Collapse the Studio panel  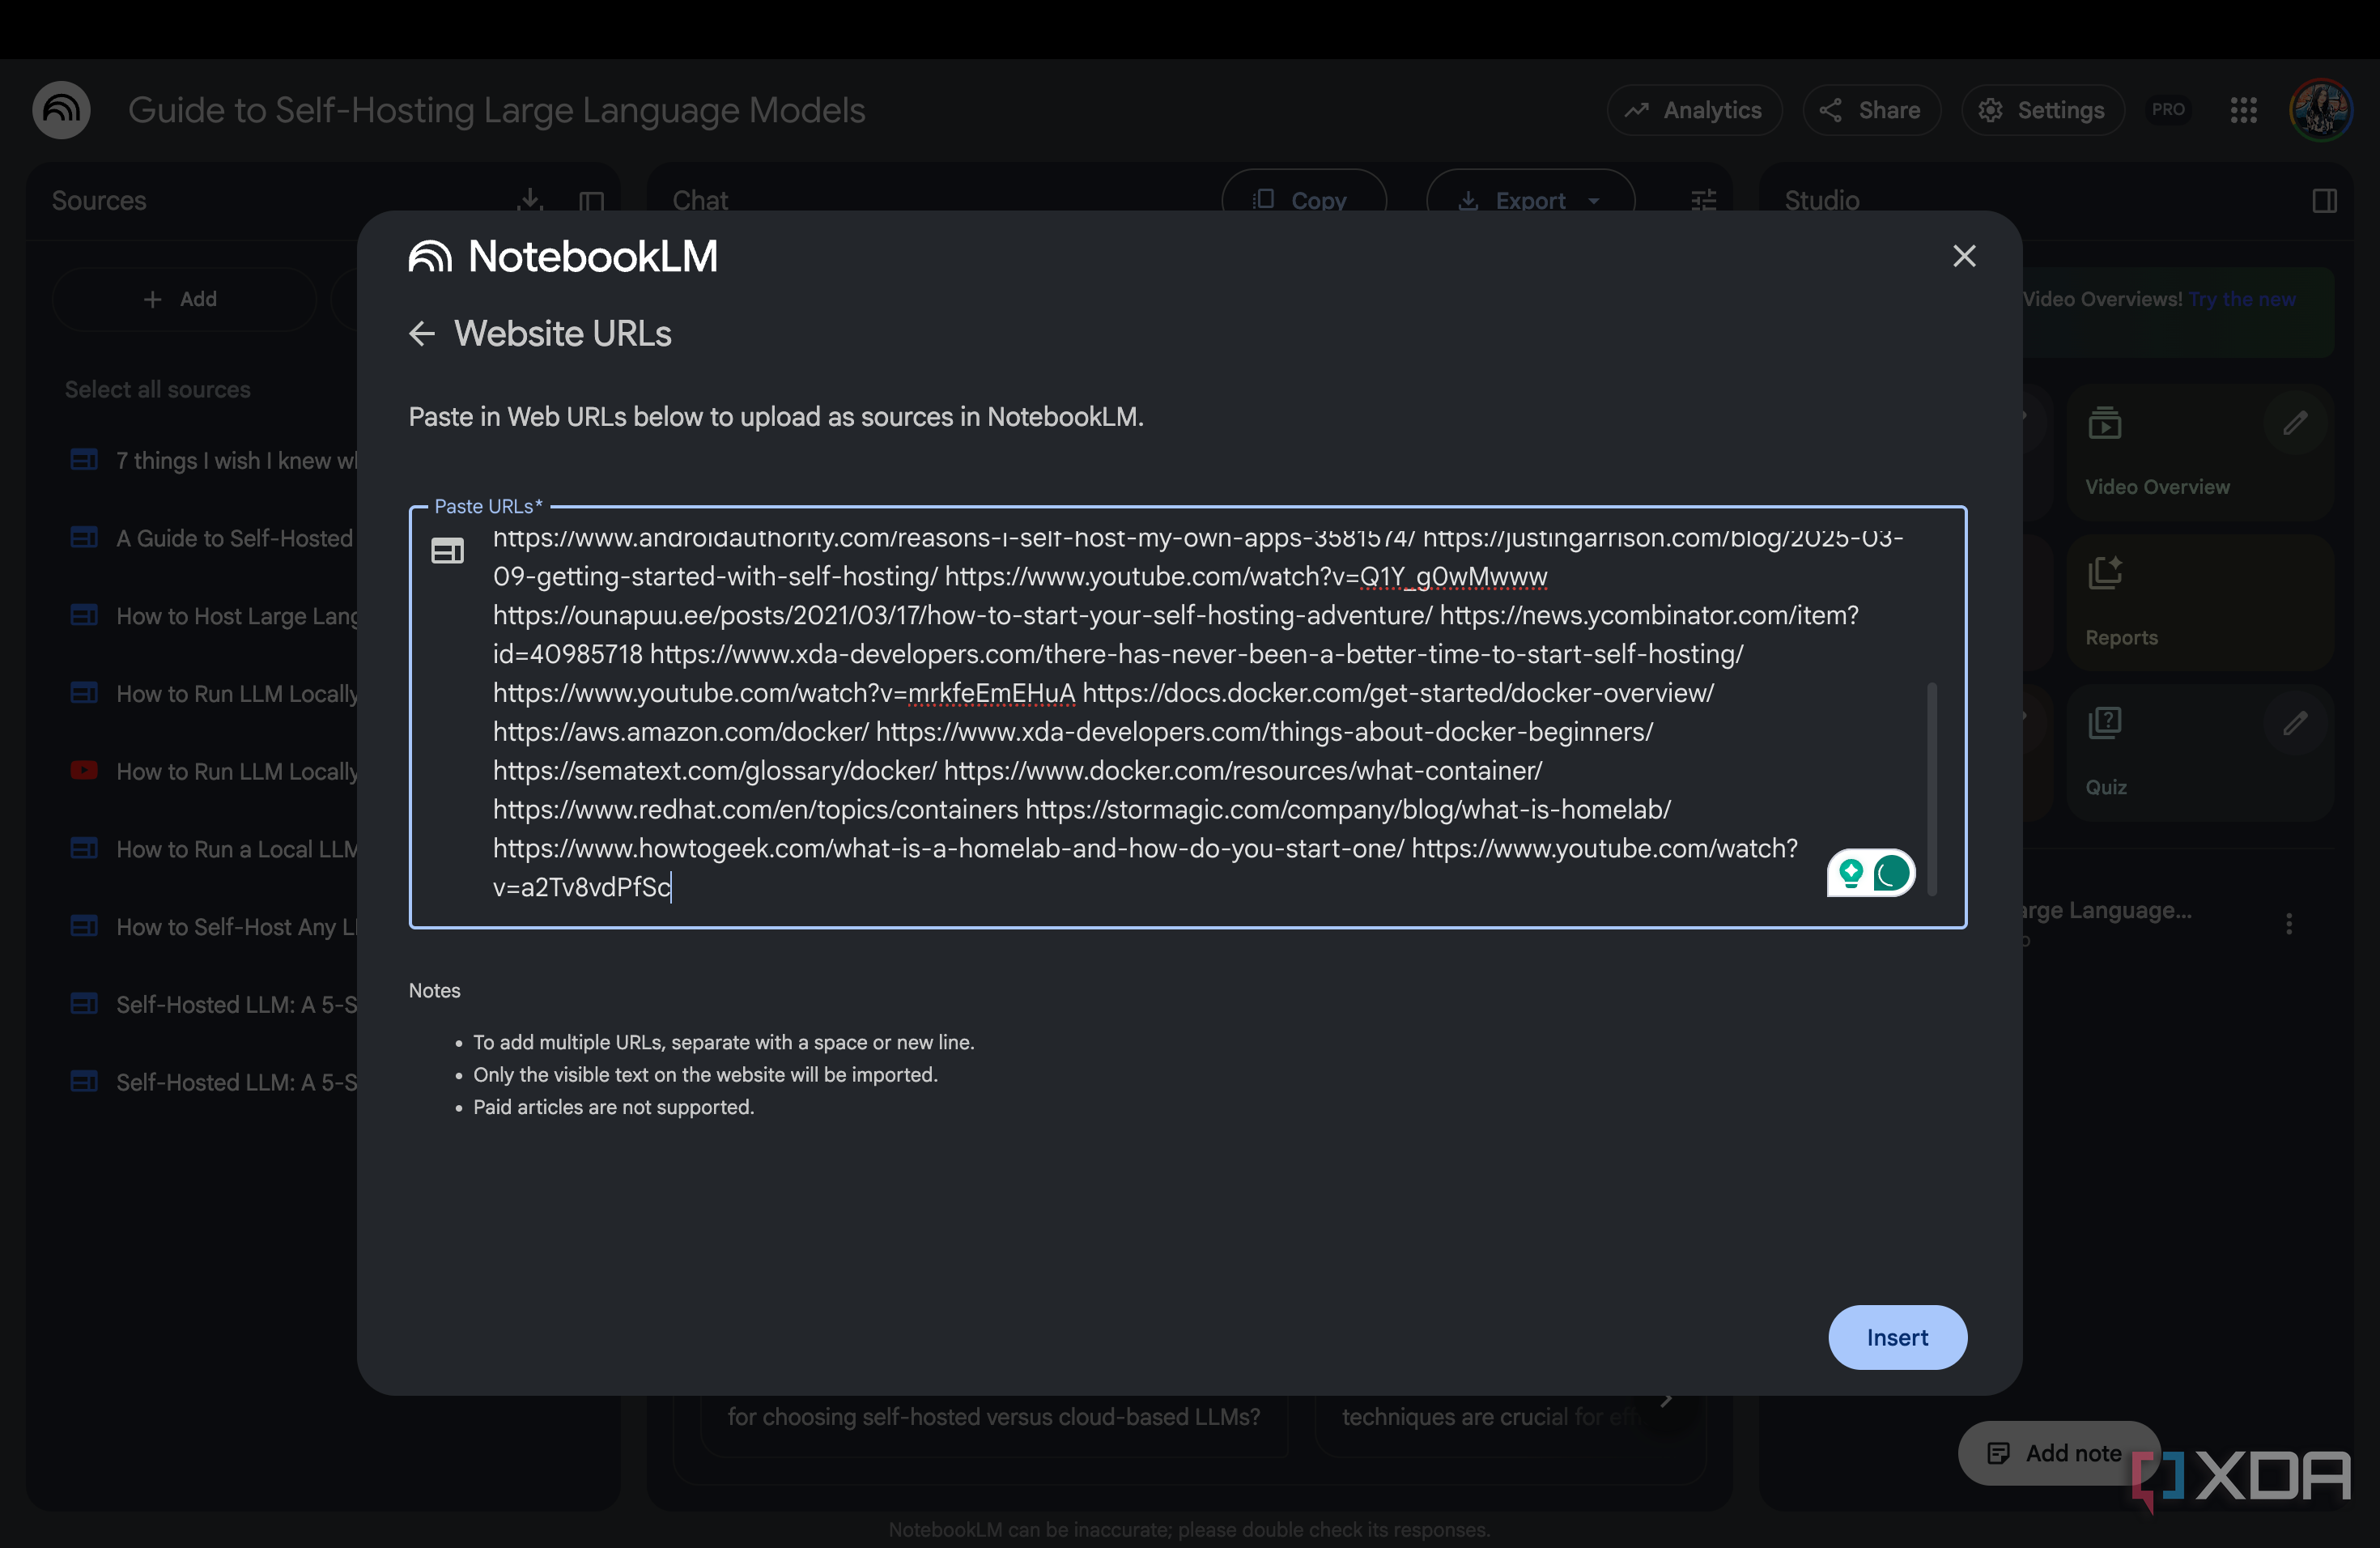(2324, 201)
